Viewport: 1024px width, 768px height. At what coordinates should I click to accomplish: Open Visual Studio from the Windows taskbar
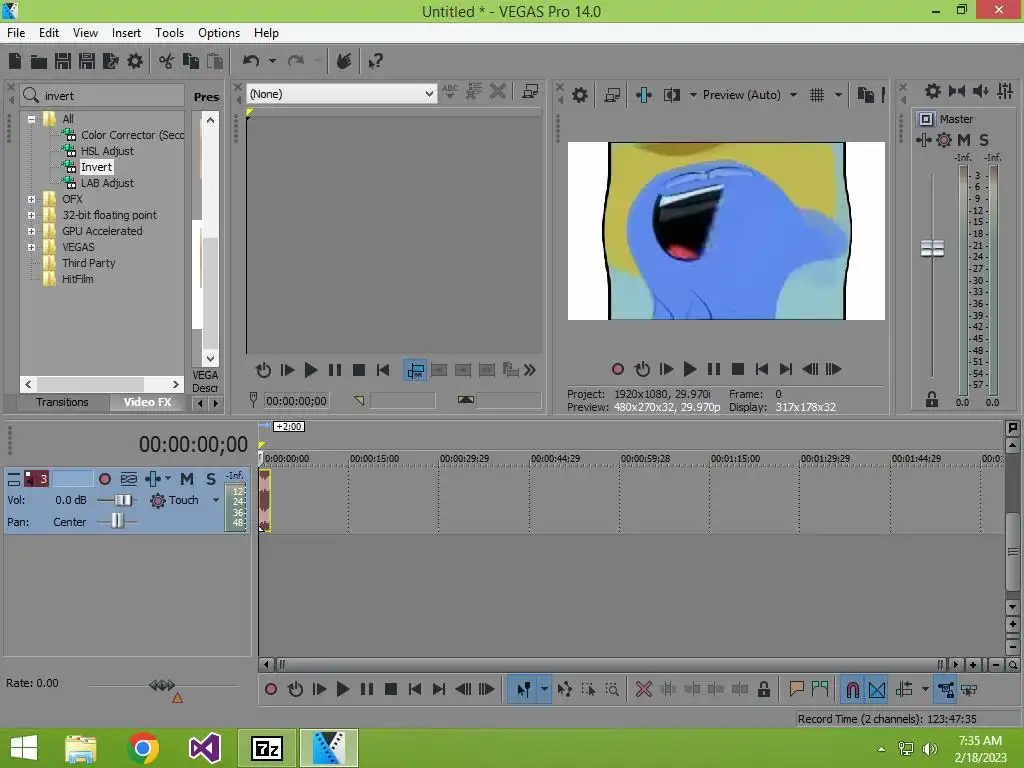(204, 748)
